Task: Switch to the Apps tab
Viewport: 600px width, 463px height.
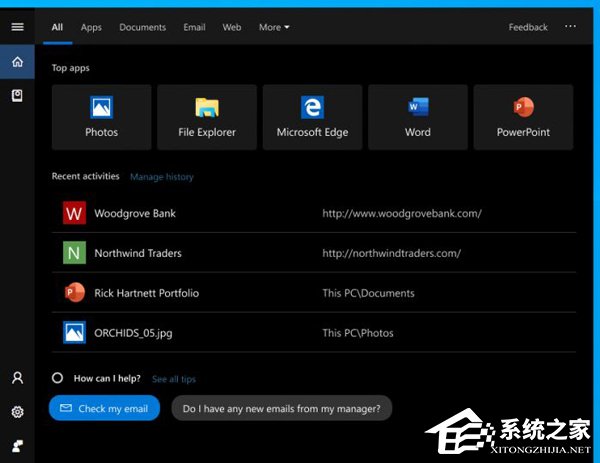Action: 91,28
